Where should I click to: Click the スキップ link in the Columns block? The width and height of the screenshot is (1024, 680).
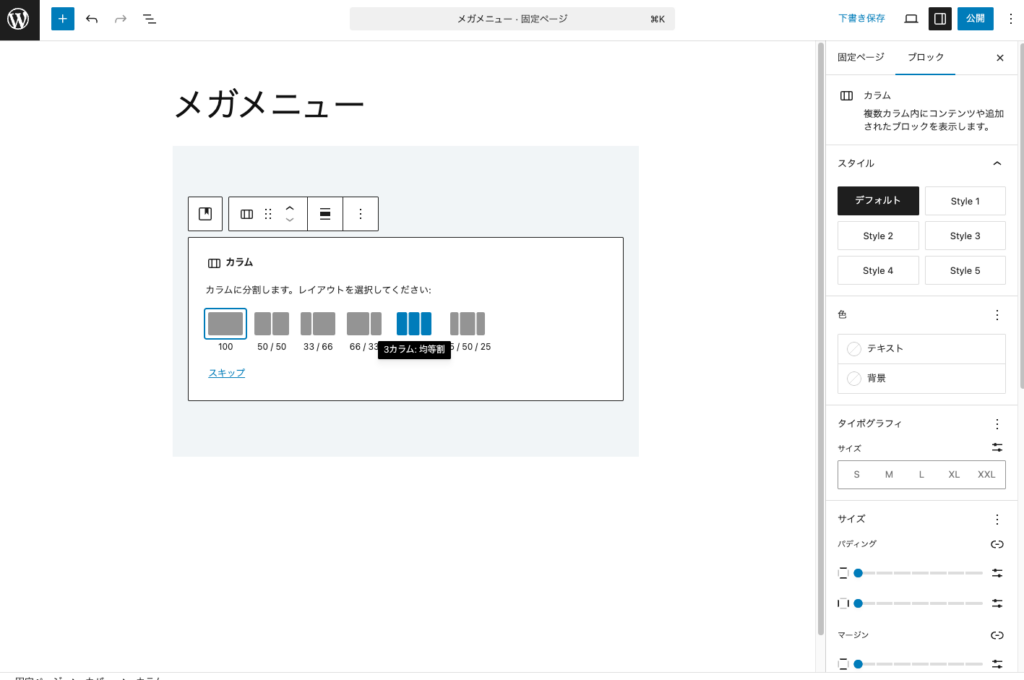(x=225, y=372)
